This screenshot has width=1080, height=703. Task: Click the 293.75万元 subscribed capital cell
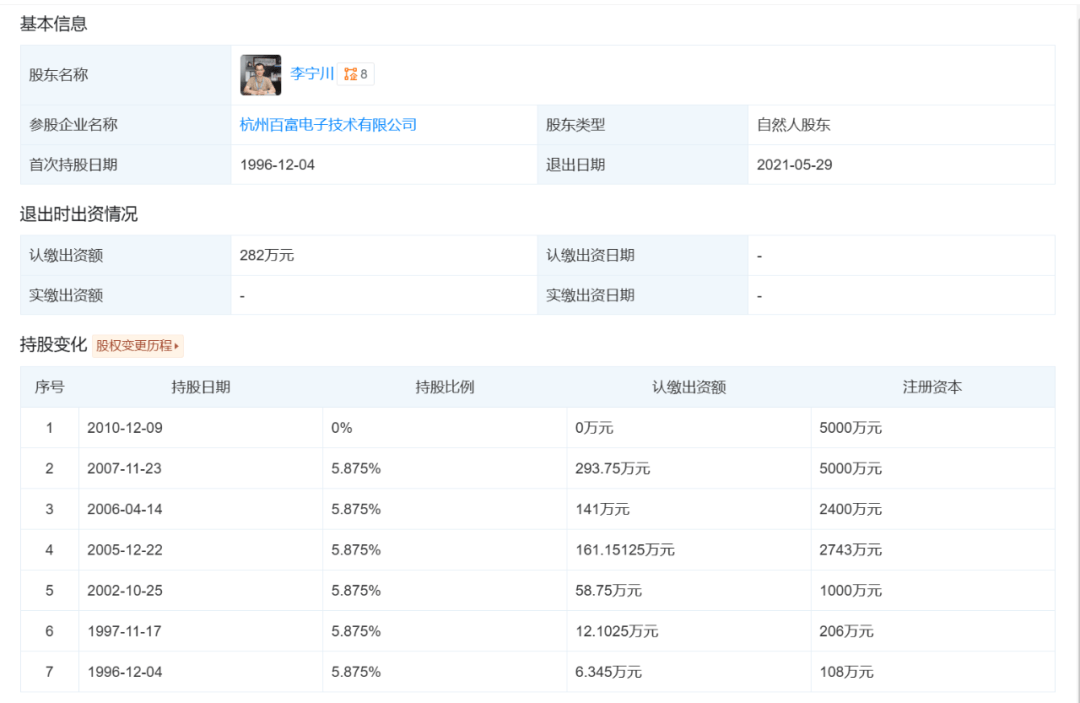click(x=613, y=468)
